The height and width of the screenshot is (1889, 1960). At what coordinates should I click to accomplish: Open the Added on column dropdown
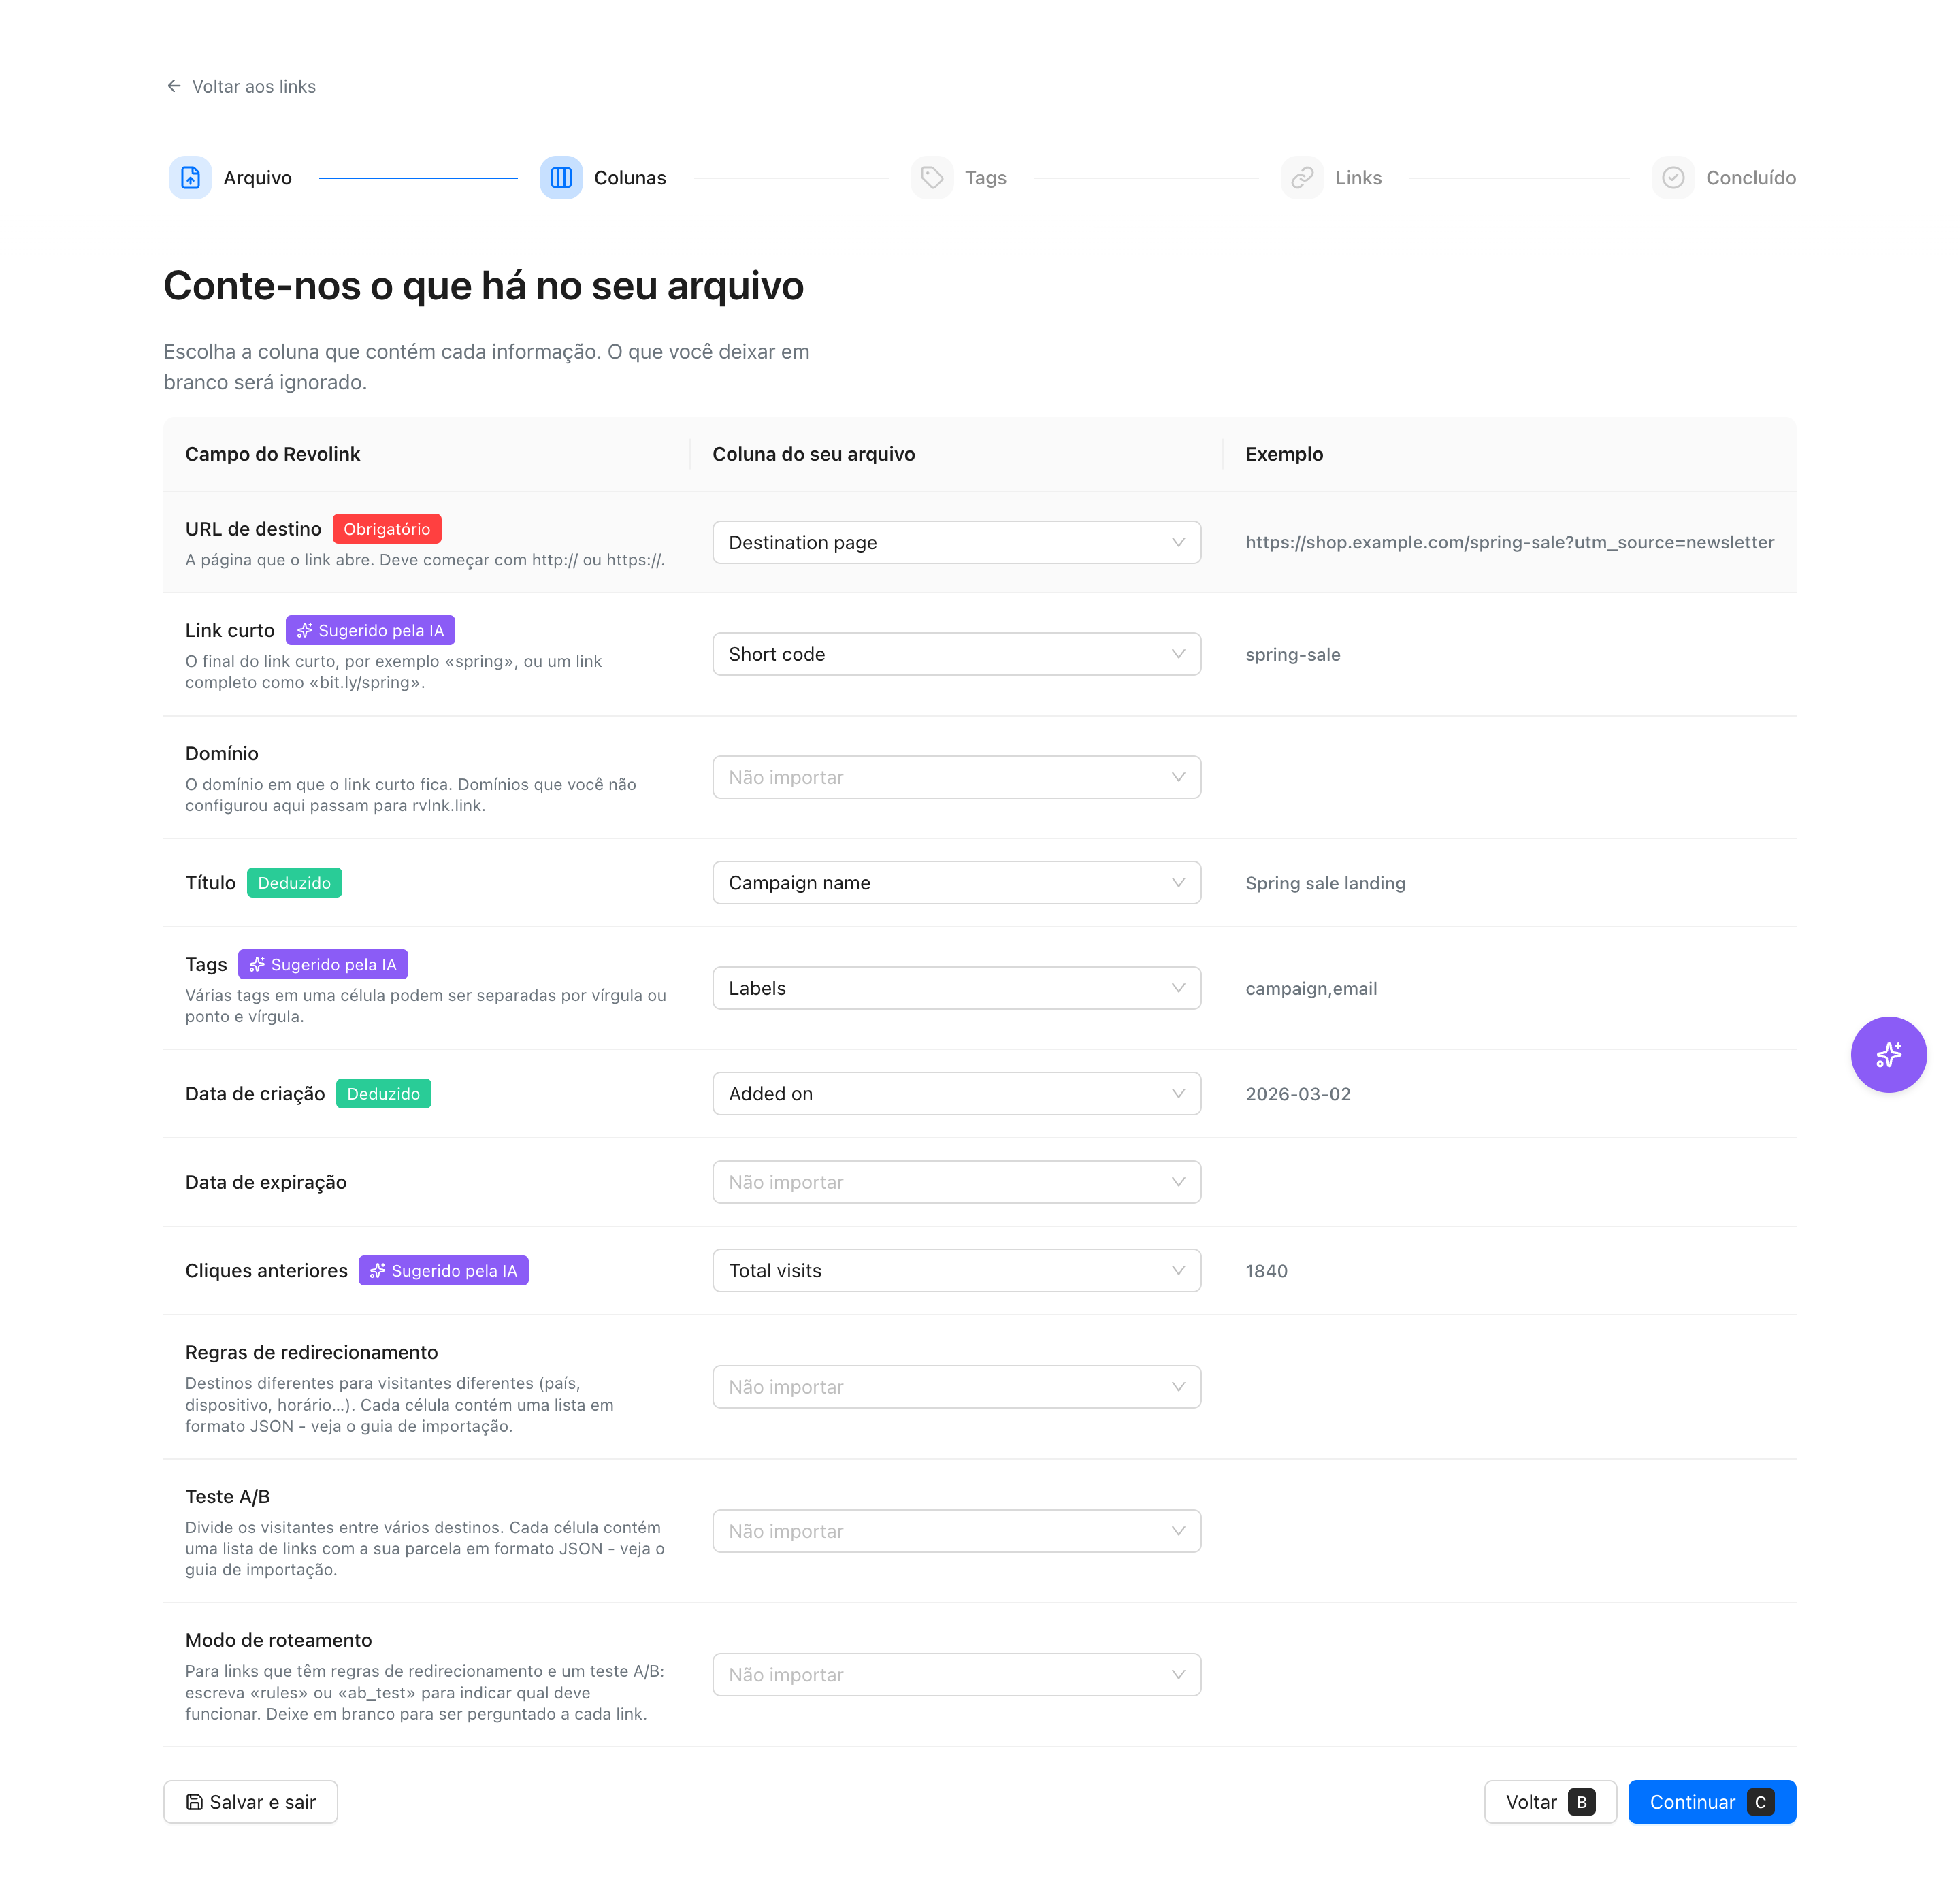(956, 1093)
